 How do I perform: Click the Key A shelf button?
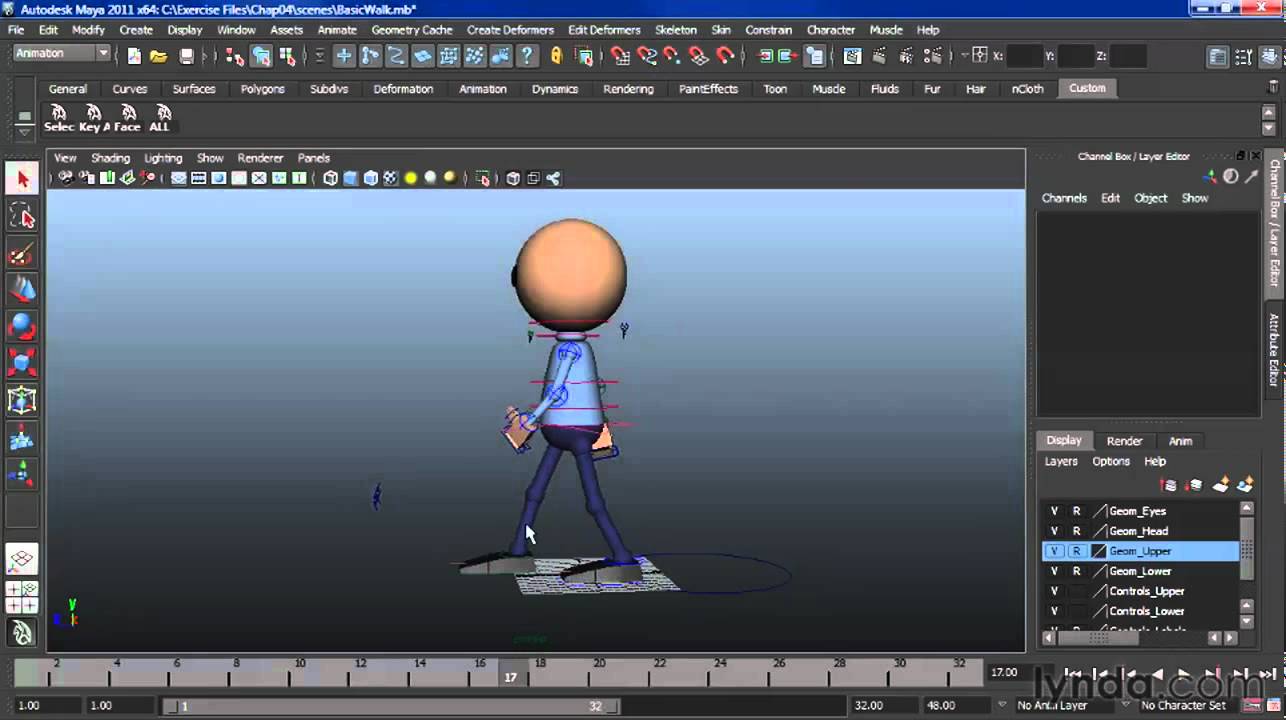pos(93,118)
